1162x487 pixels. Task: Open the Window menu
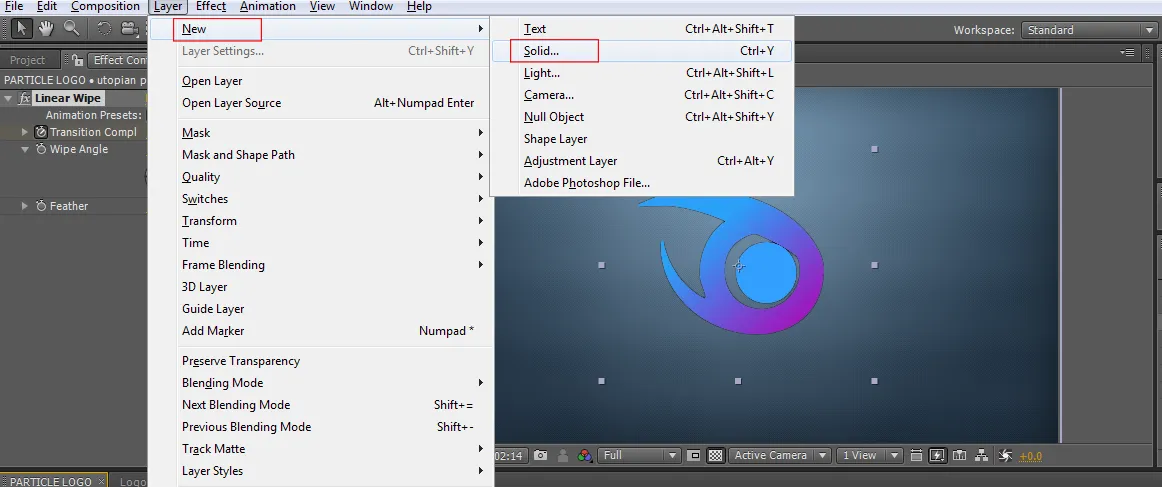[371, 7]
